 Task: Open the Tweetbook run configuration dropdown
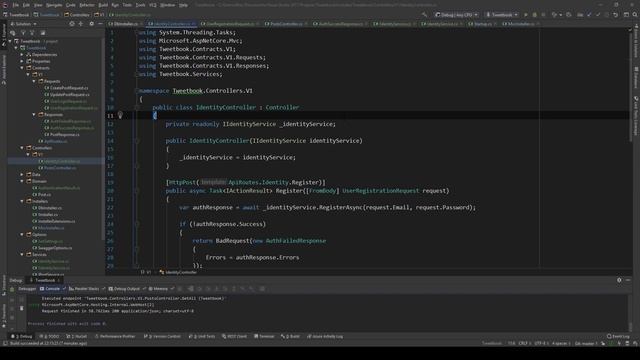[x=502, y=15]
